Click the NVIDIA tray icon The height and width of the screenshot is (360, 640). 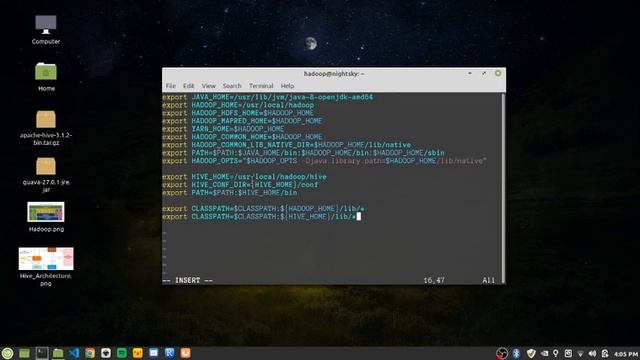click(x=544, y=353)
